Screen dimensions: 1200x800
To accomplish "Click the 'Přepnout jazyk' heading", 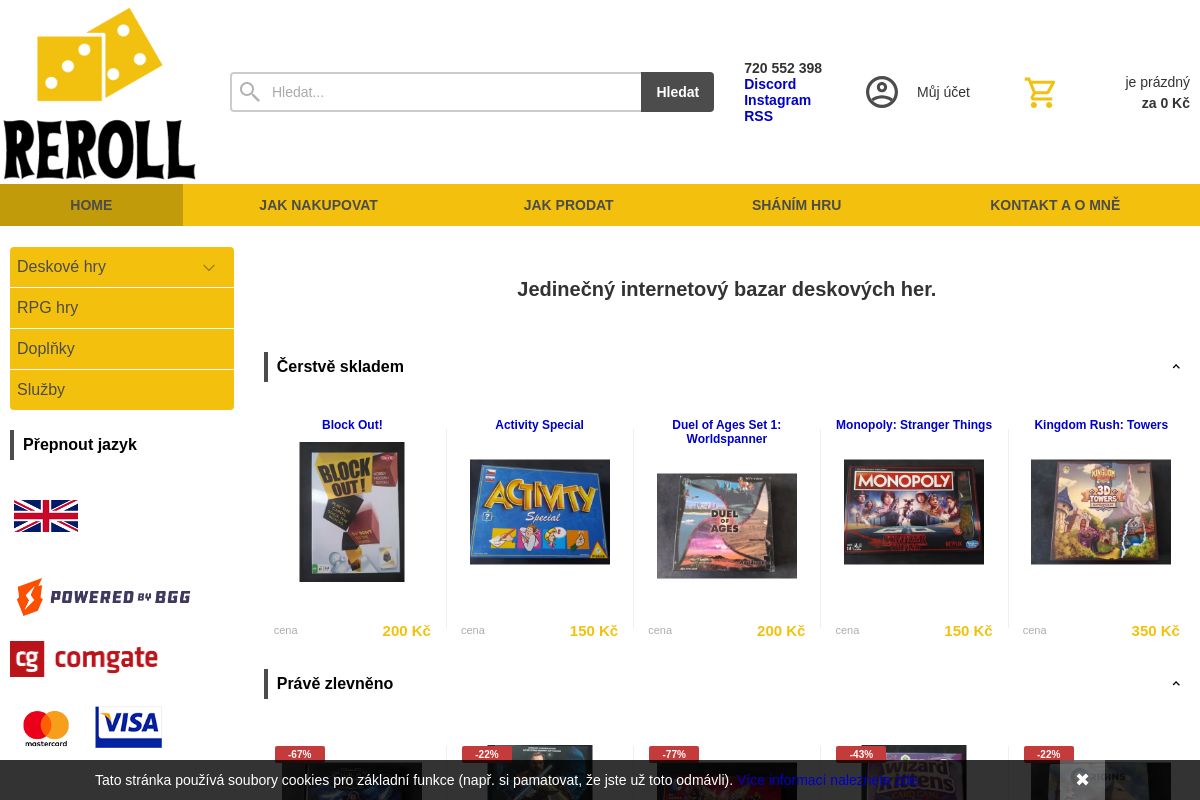I will tap(80, 445).
